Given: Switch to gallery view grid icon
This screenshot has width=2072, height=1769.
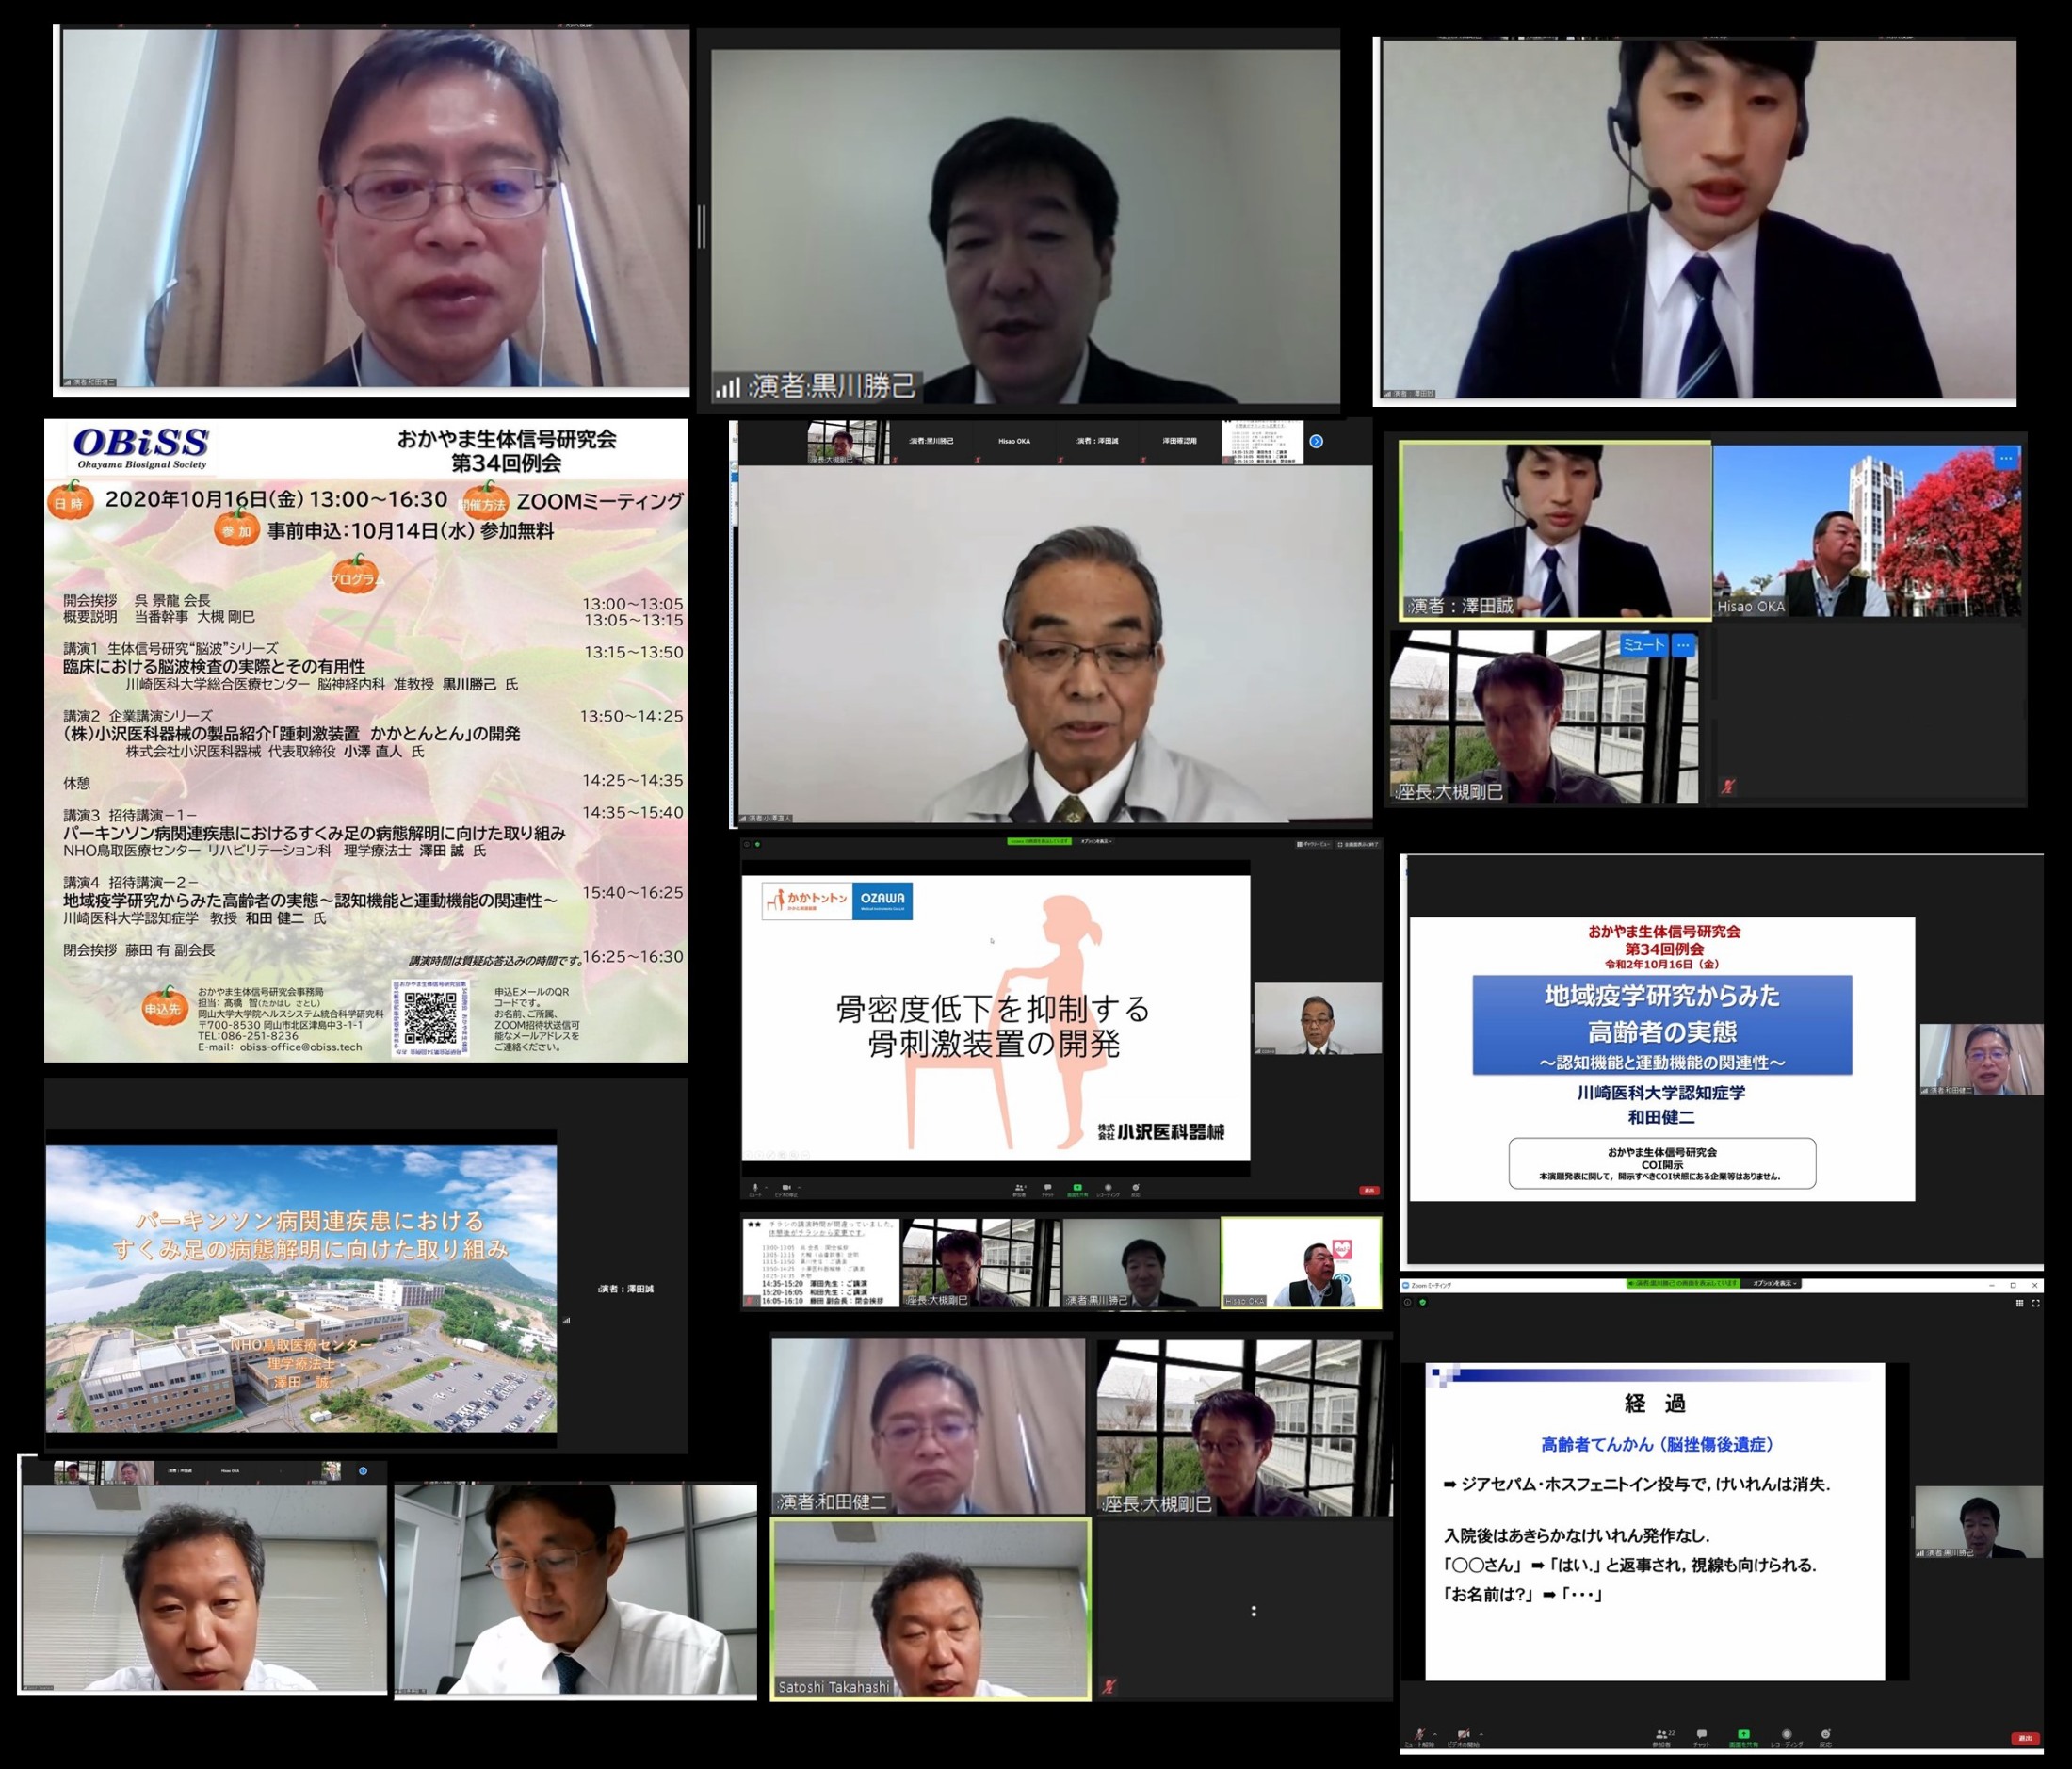Looking at the screenshot, I should pyautogui.click(x=2019, y=1303).
